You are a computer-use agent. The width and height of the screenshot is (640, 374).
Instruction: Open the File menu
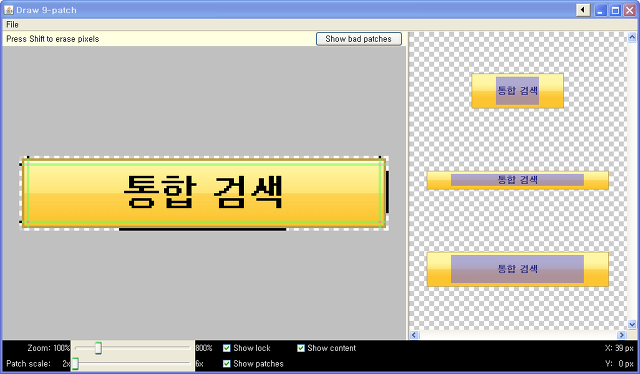12,24
